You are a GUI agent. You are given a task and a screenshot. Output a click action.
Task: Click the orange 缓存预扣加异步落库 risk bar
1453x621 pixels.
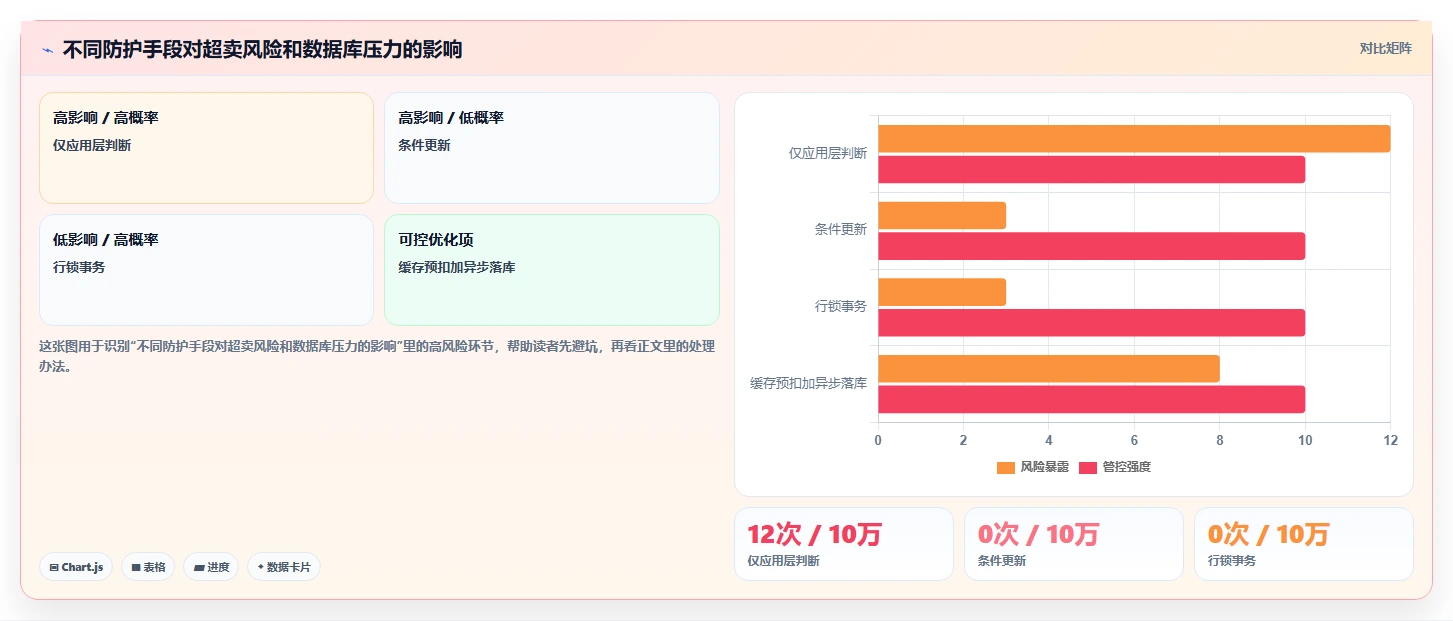(x=1049, y=369)
